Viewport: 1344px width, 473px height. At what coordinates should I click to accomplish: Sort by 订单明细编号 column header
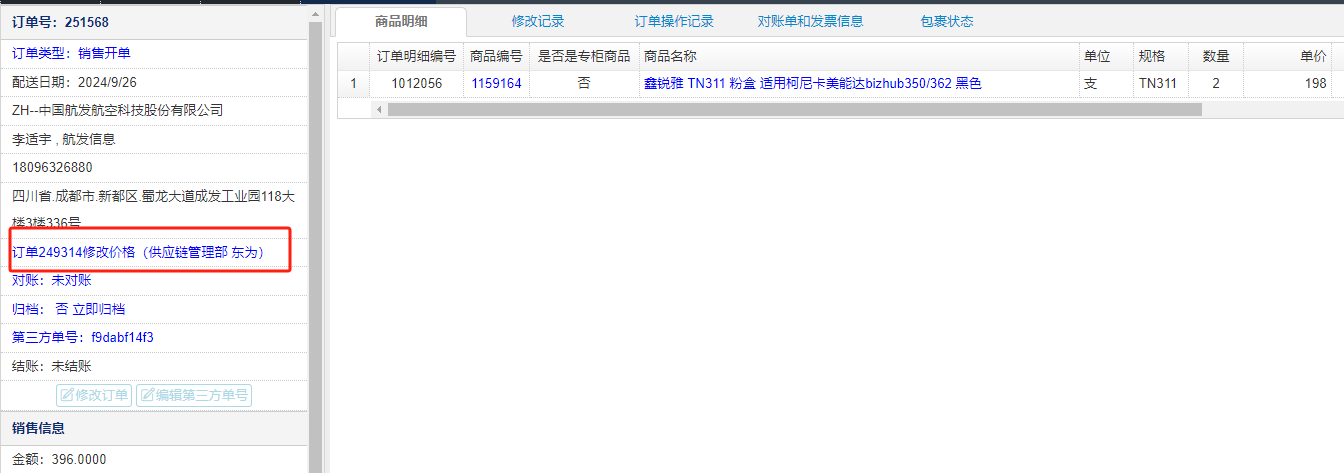[x=416, y=56]
